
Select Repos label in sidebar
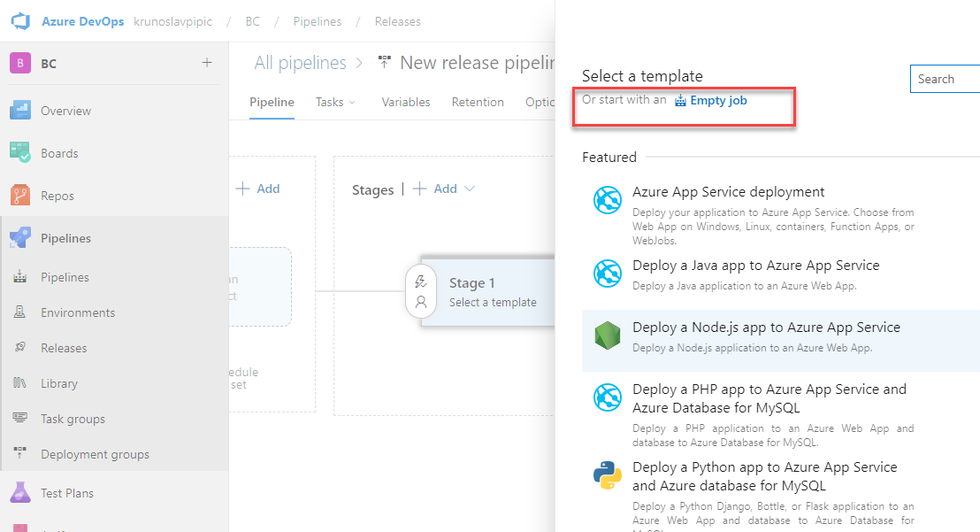coord(58,196)
